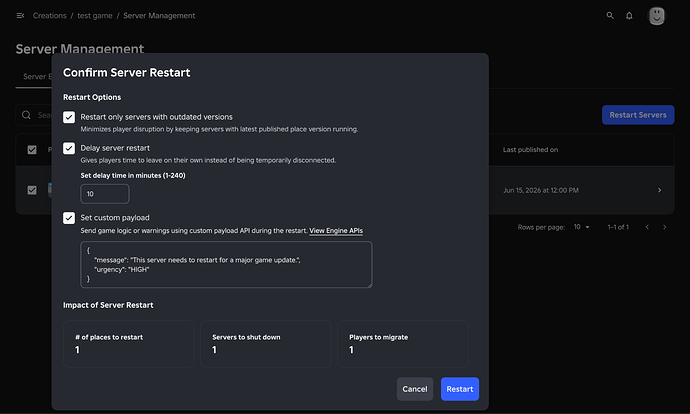Click Server Management breadcrumb
690x414 pixels.
pyautogui.click(x=159, y=15)
